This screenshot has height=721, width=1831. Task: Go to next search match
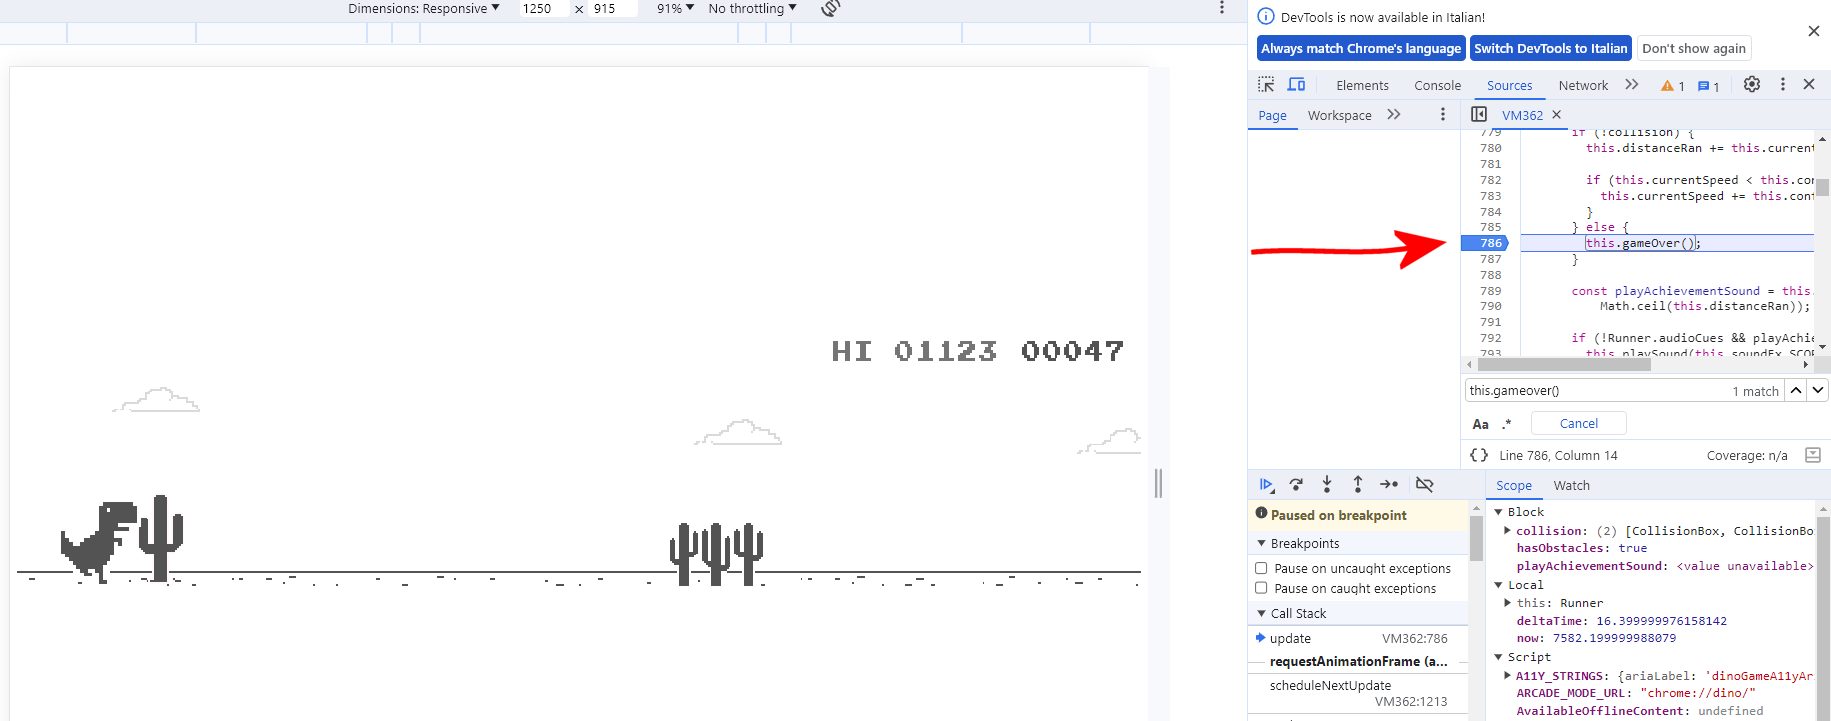coord(1818,391)
